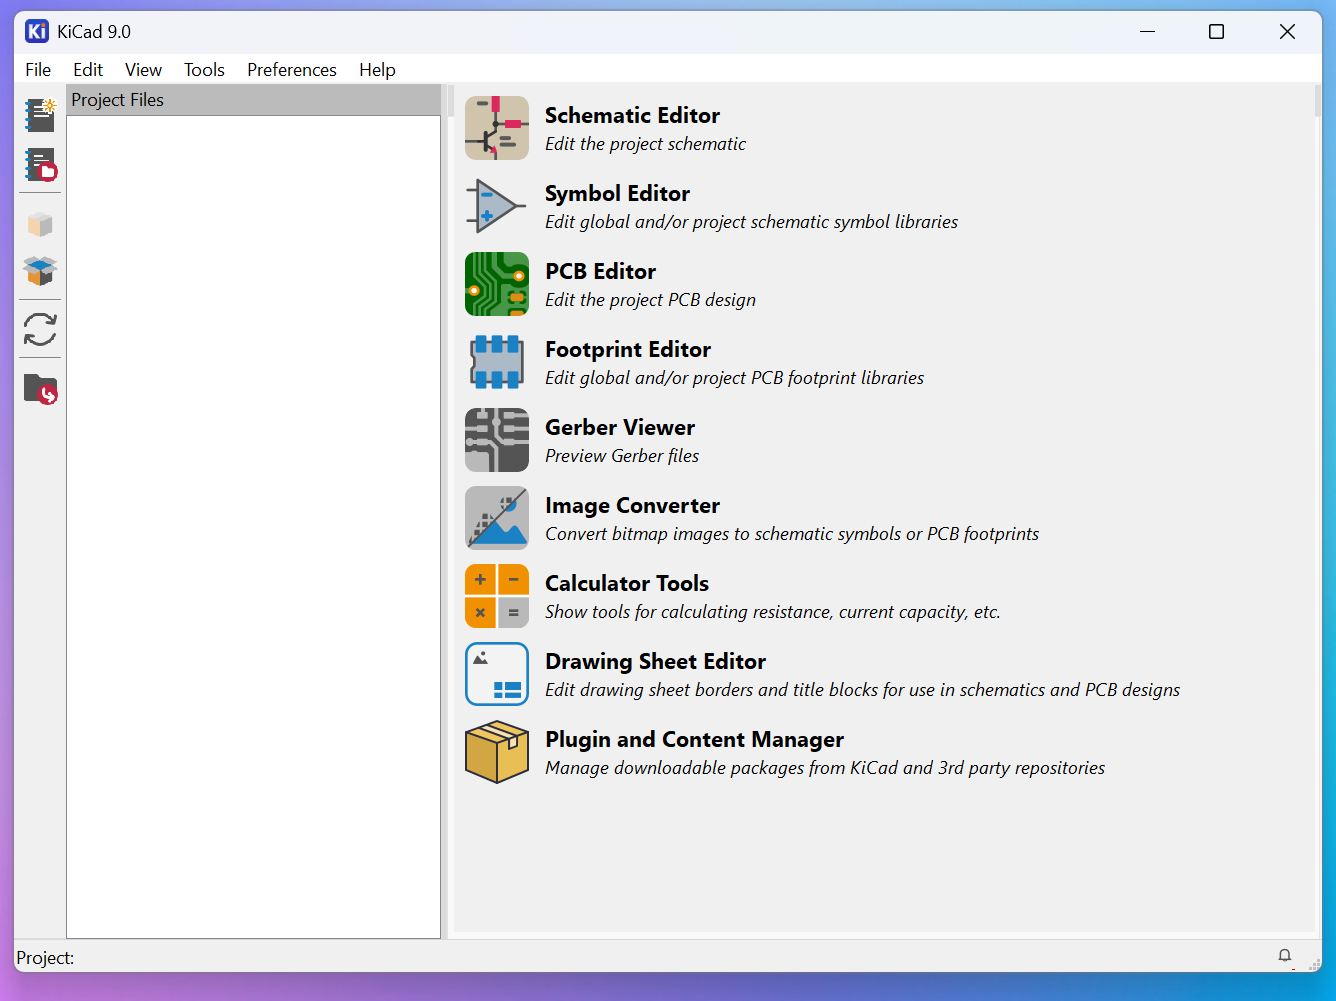
Task: Click the Open Project icon in left toolbar
Action: tap(40, 165)
